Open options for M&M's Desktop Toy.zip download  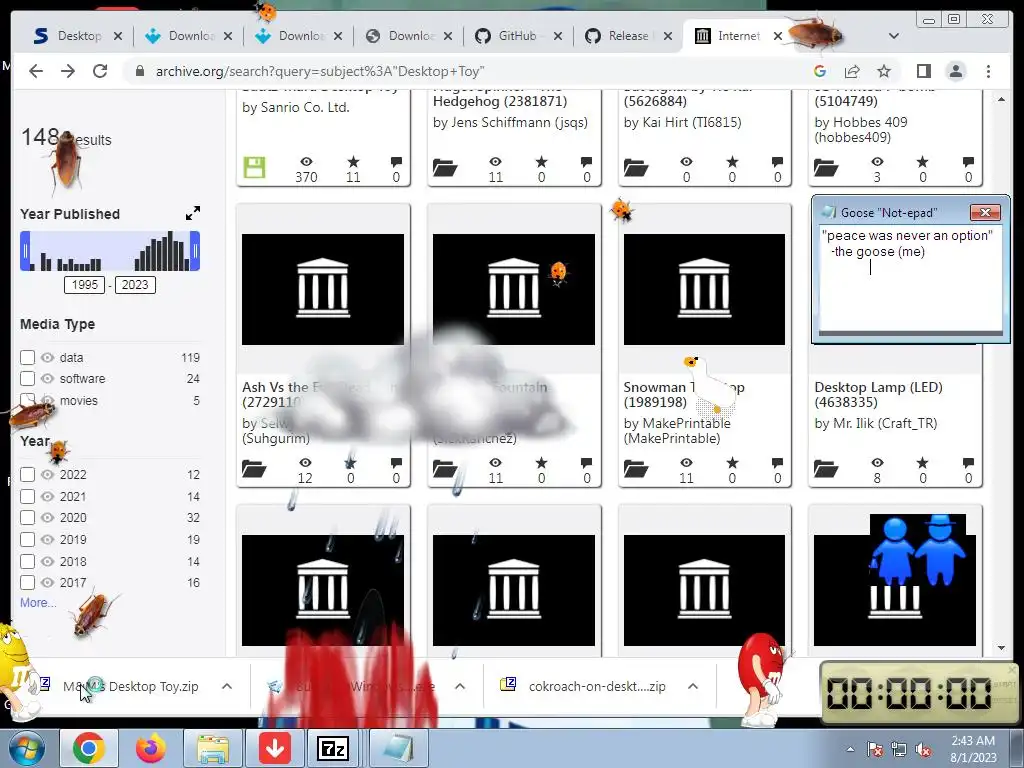coord(227,686)
